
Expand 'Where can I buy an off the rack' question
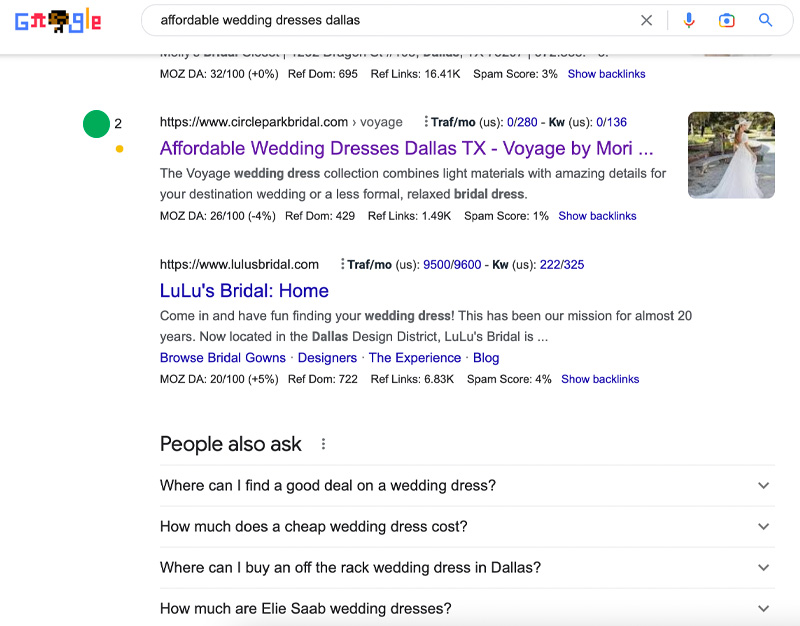467,567
